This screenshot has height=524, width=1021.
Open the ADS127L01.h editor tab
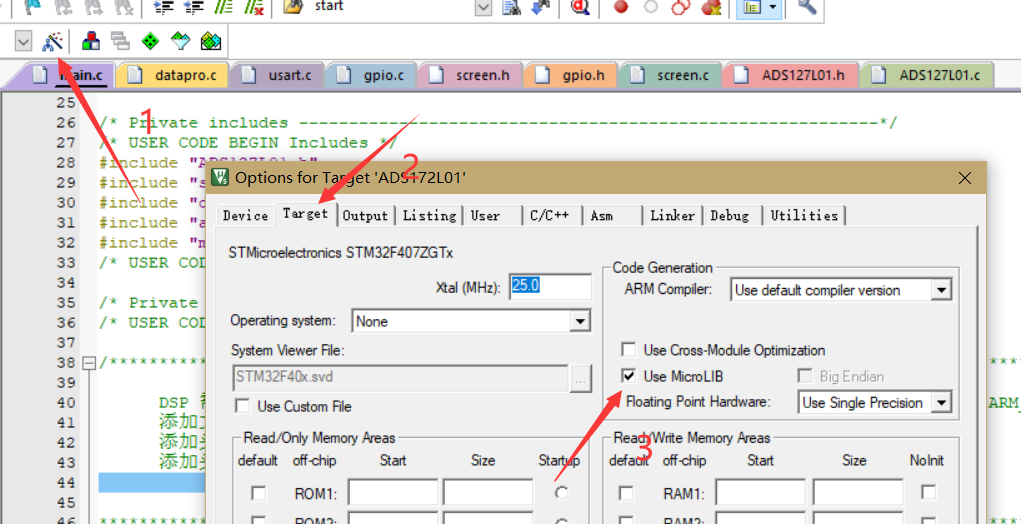click(792, 76)
